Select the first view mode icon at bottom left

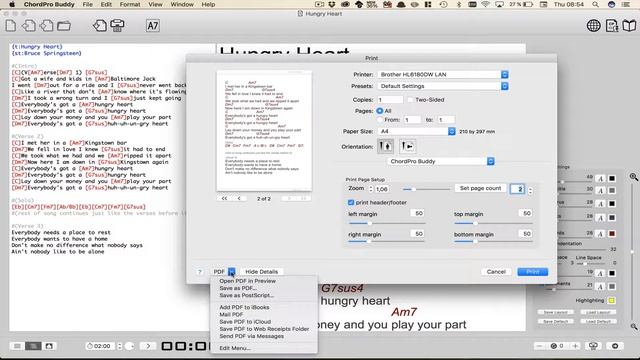17,346
